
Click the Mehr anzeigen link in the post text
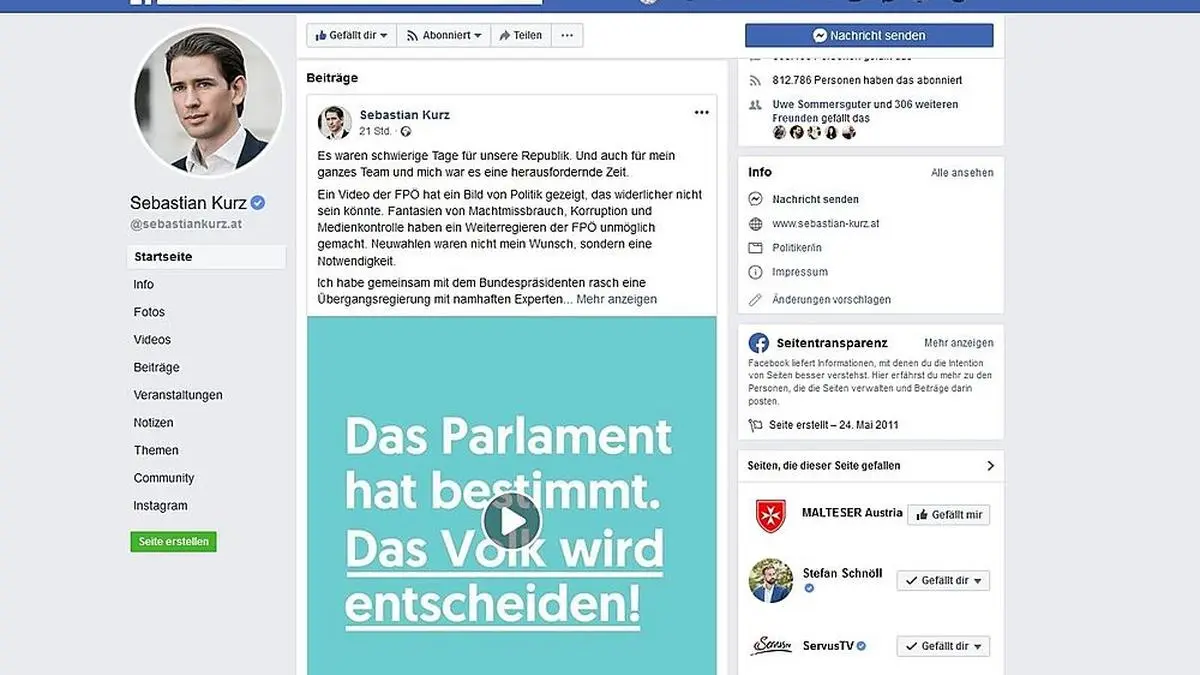(617, 299)
